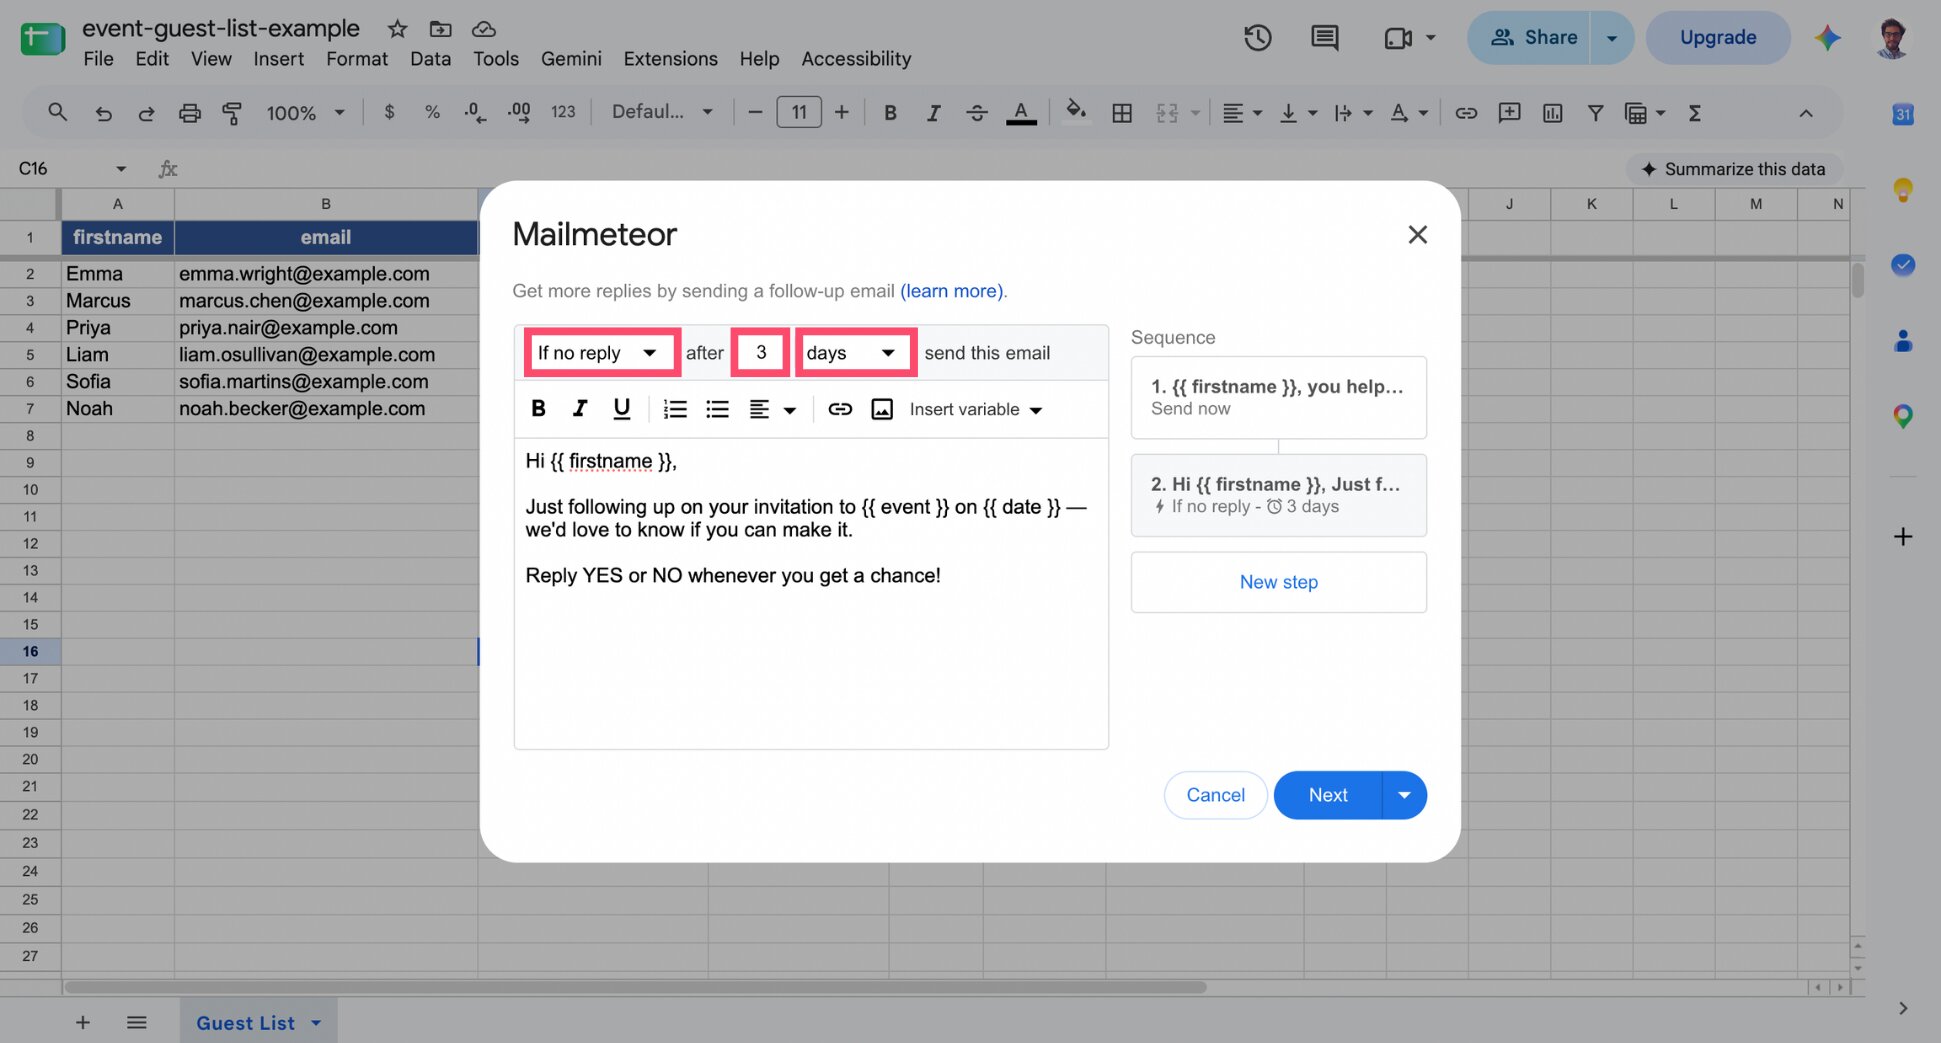Increase font size plus button
Screen dimensions: 1941x1043
coord(841,112)
